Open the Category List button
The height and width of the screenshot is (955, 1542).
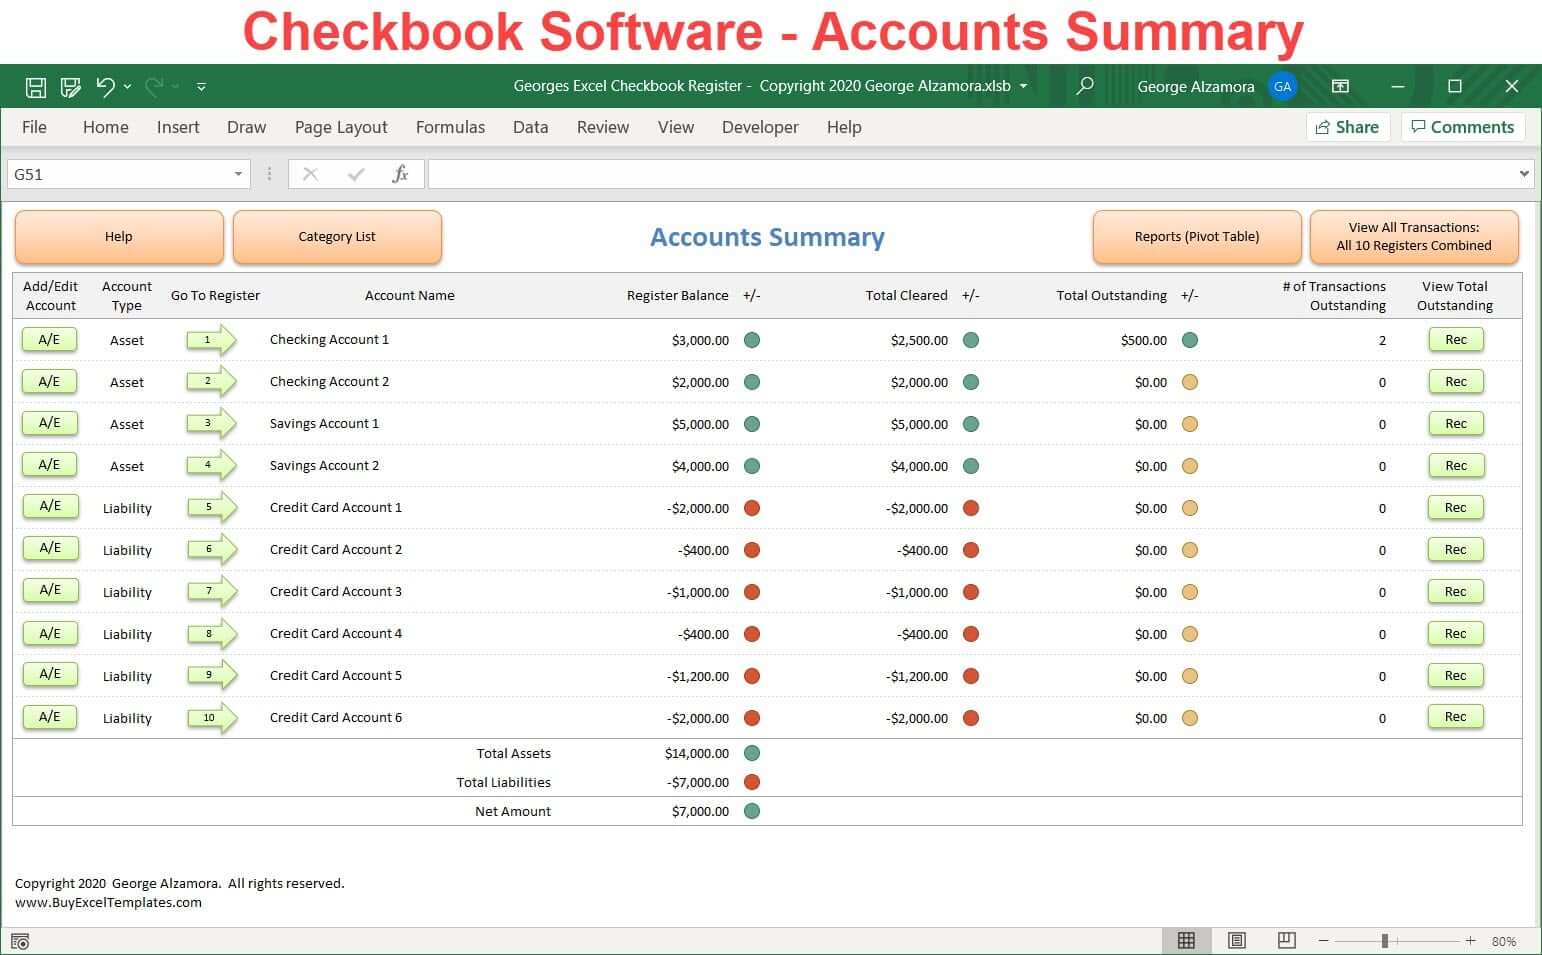pyautogui.click(x=337, y=237)
